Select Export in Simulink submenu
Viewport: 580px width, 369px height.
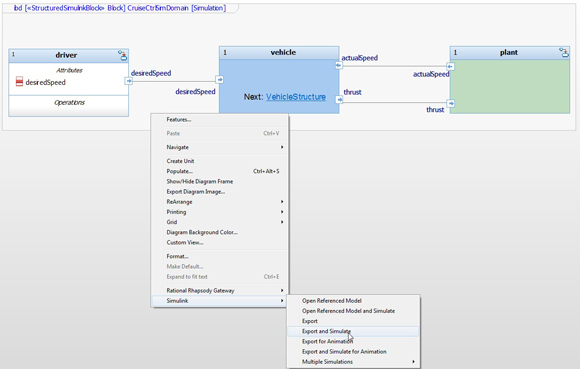[354, 321]
